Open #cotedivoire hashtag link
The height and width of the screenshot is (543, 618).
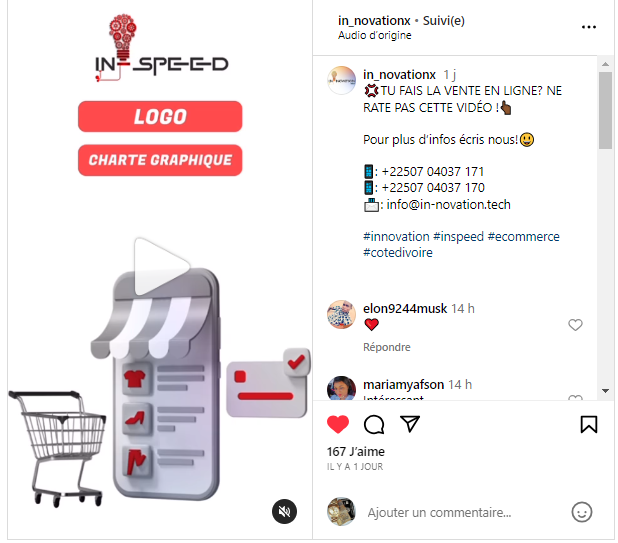(x=398, y=252)
